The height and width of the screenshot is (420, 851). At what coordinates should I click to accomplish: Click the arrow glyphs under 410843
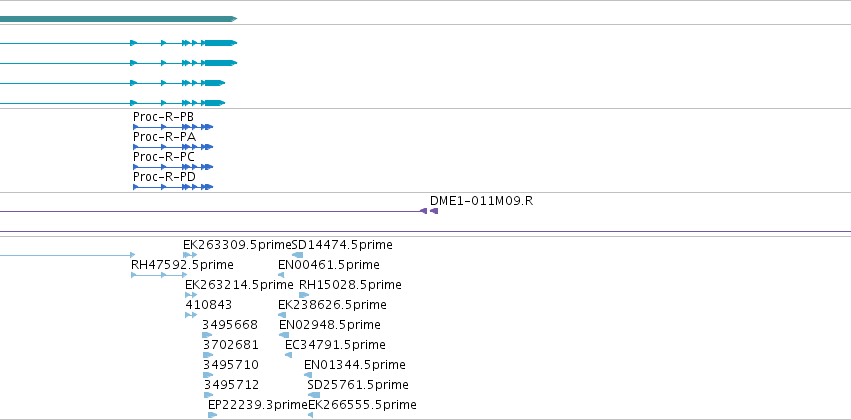(191, 315)
